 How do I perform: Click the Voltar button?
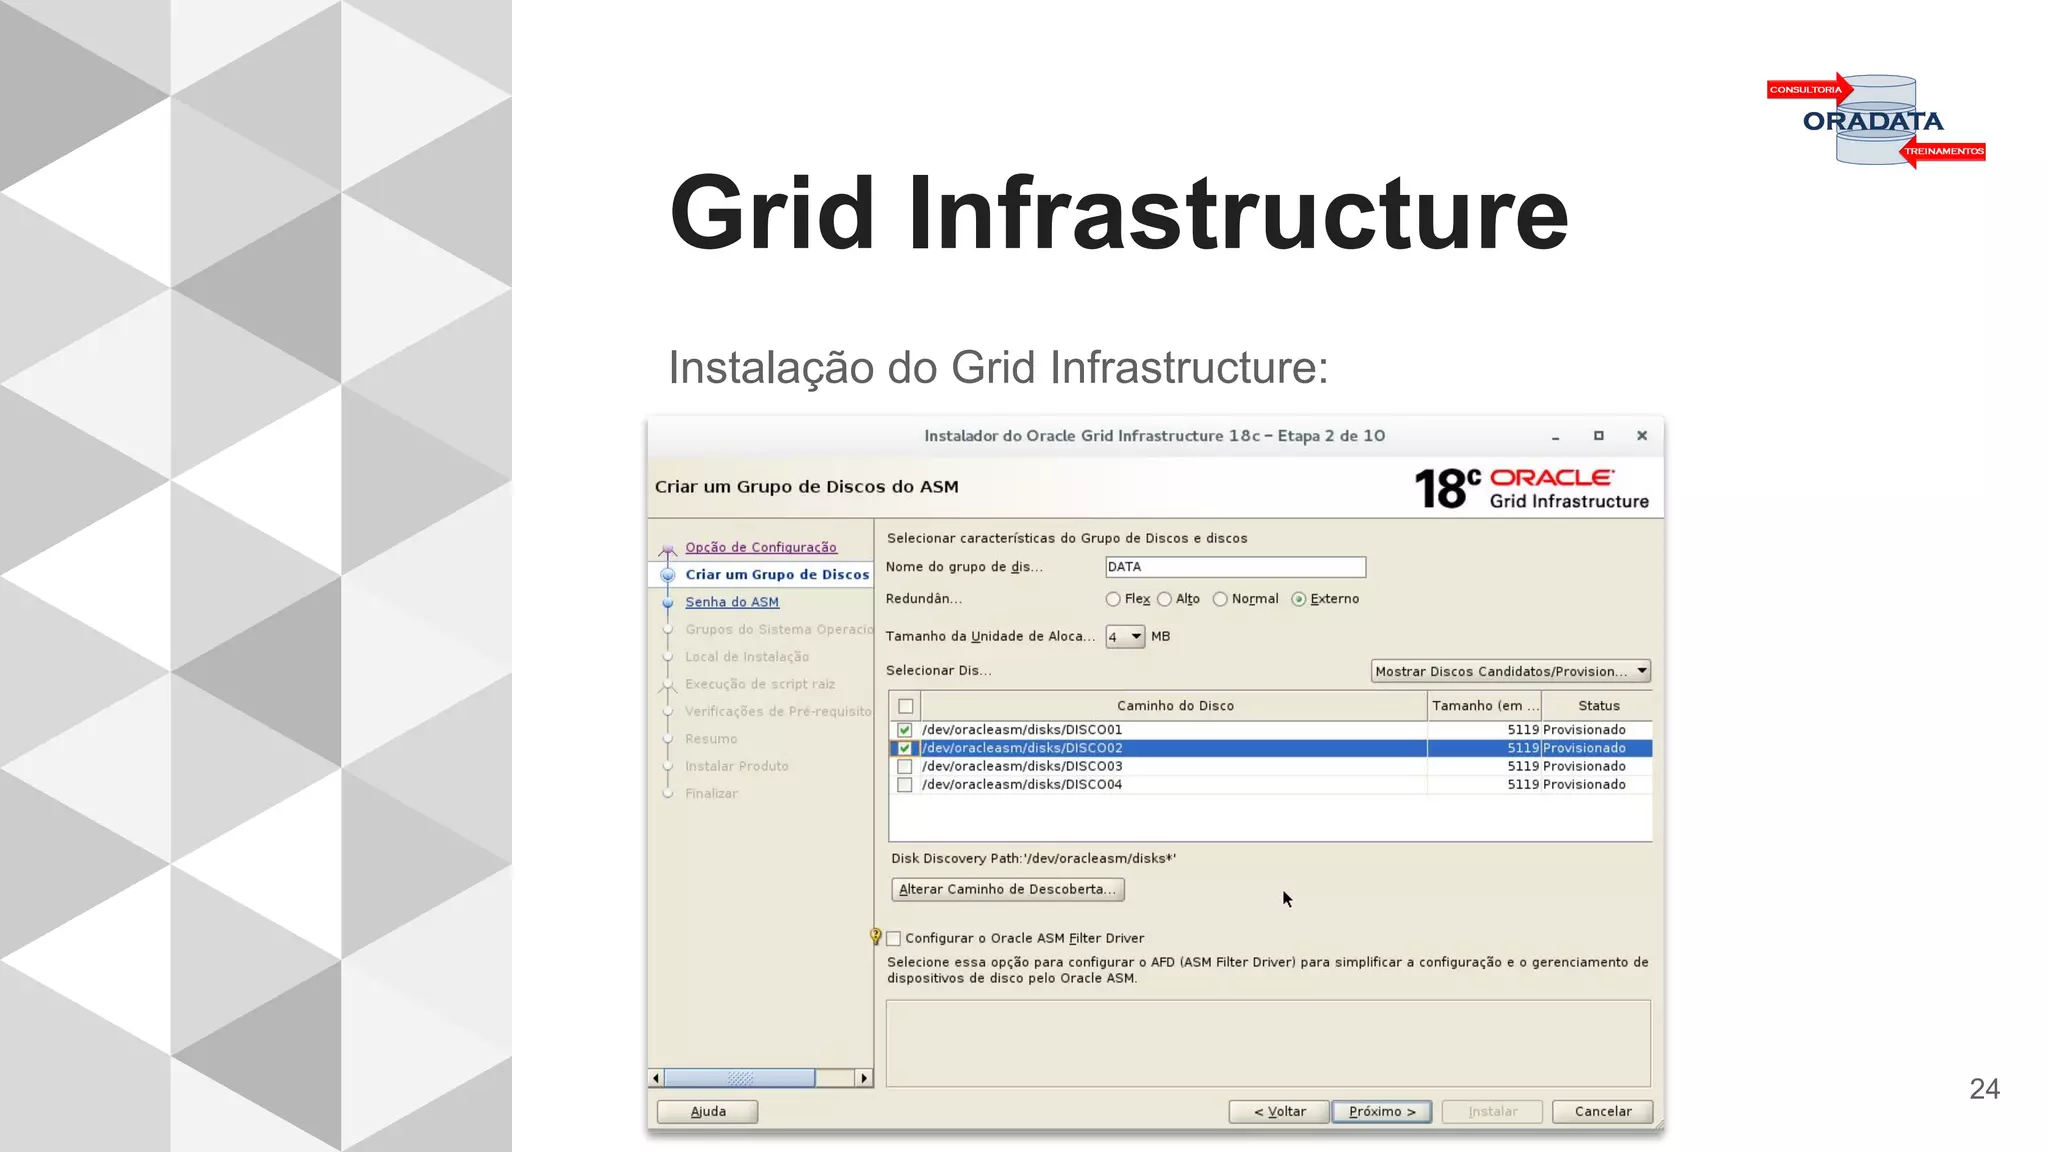1279,1112
